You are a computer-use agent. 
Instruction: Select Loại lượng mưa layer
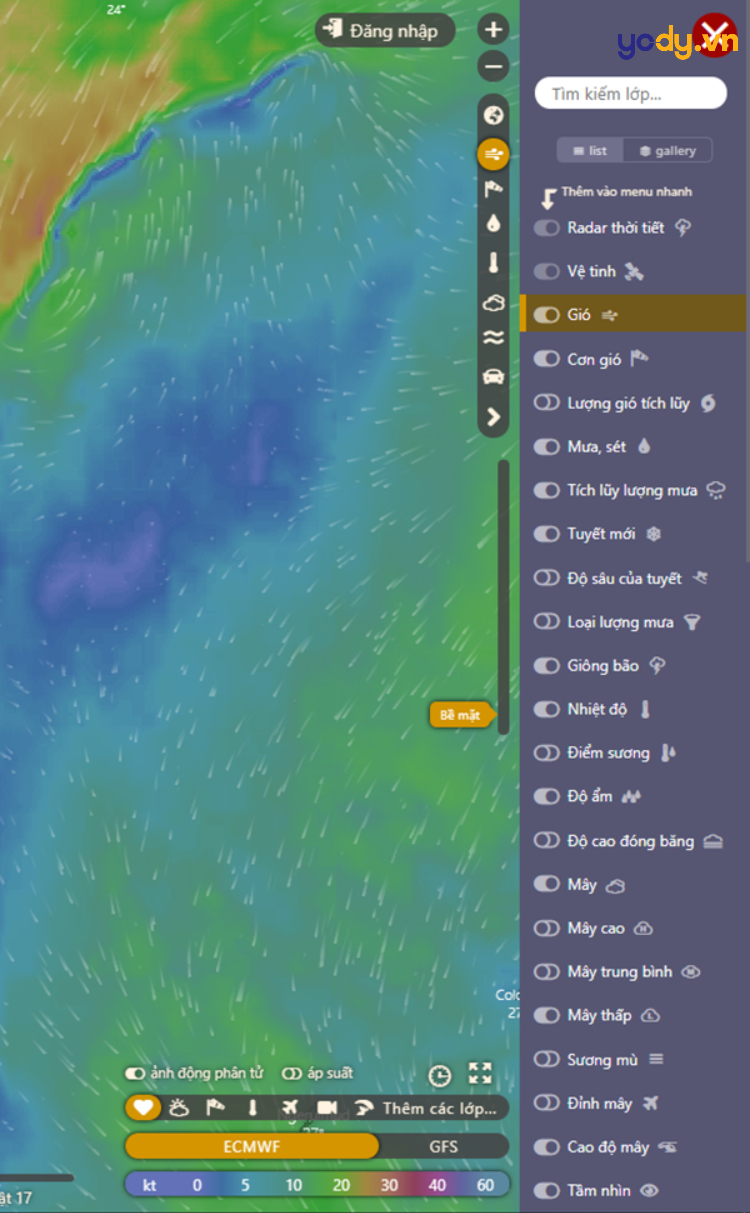(x=632, y=622)
